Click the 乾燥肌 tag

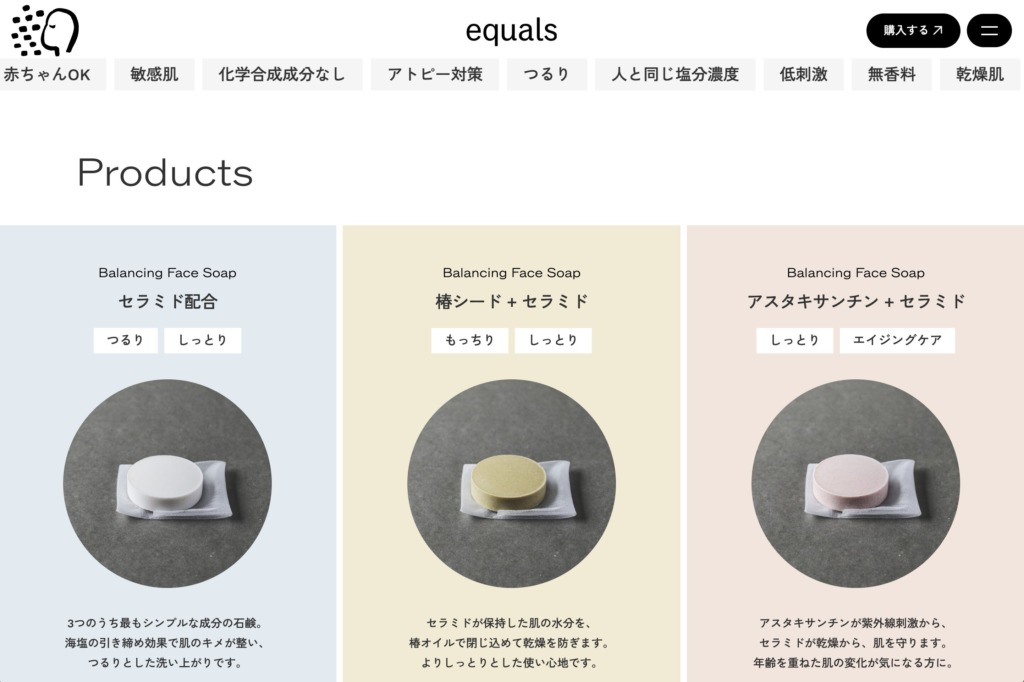(980, 74)
